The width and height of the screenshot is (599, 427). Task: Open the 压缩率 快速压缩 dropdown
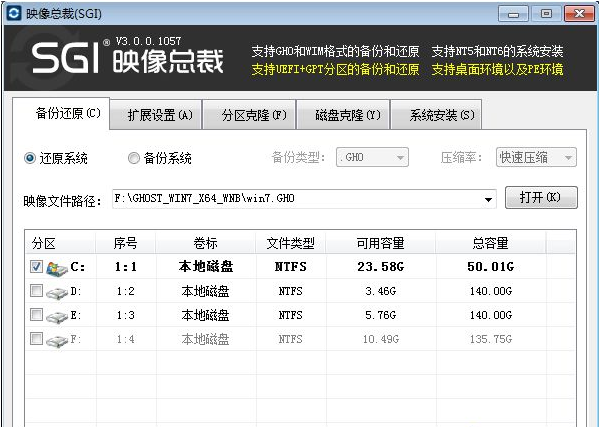pyautogui.click(x=536, y=157)
